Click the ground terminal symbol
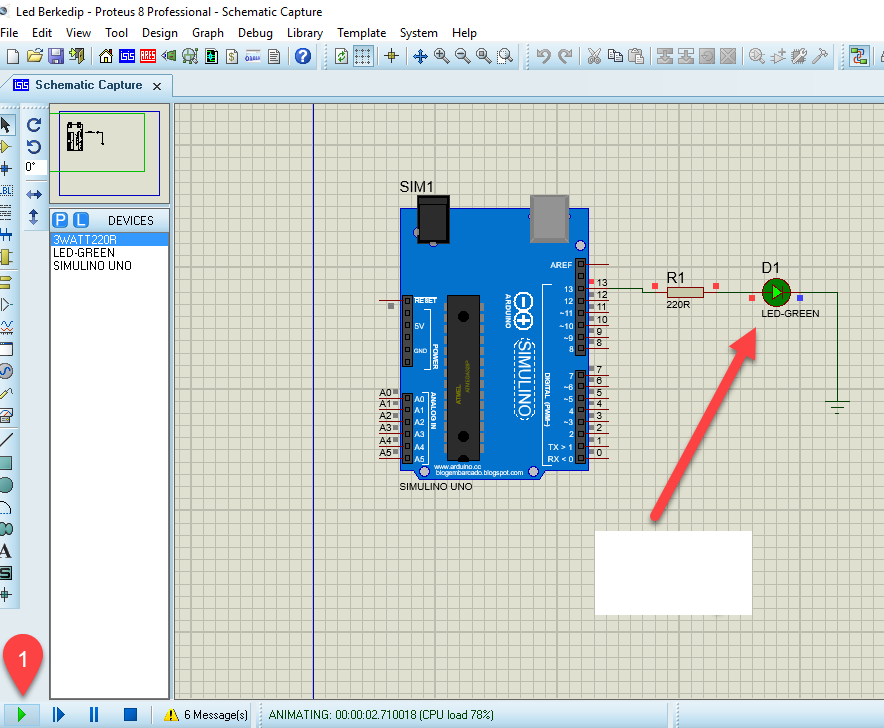 [x=837, y=407]
